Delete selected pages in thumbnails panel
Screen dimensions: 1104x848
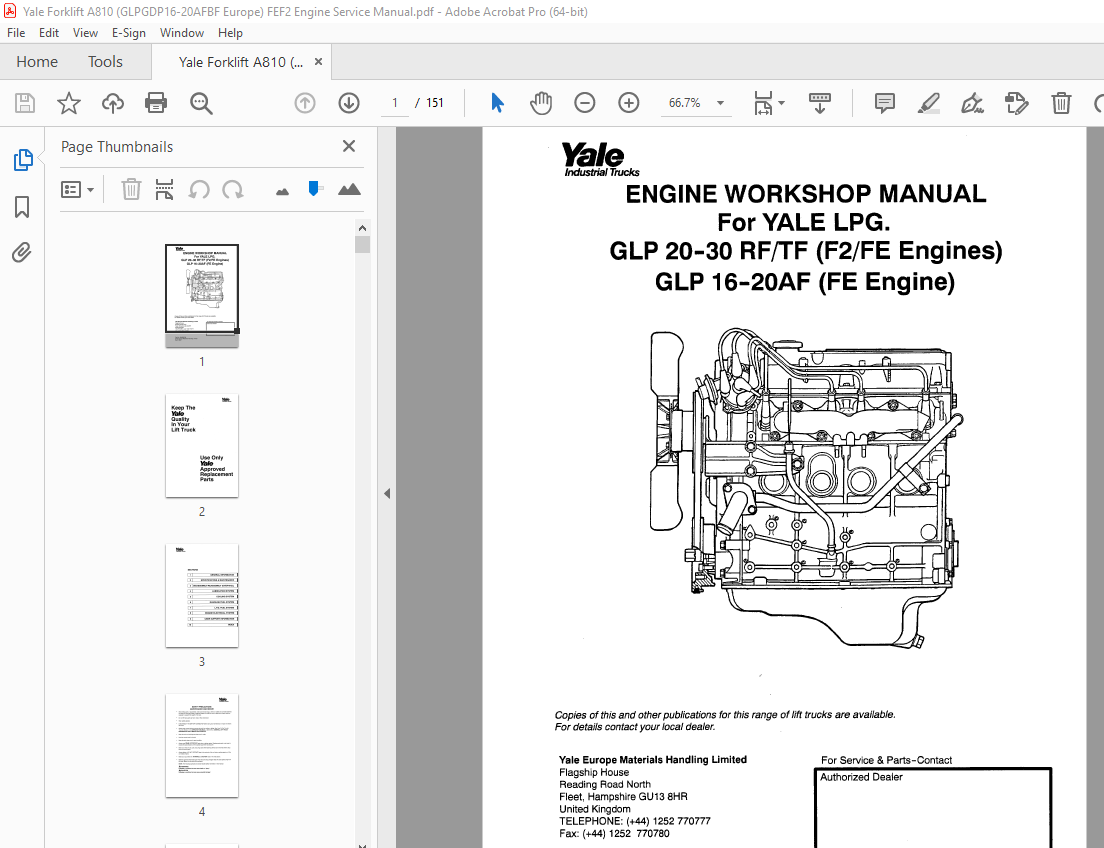click(x=131, y=189)
